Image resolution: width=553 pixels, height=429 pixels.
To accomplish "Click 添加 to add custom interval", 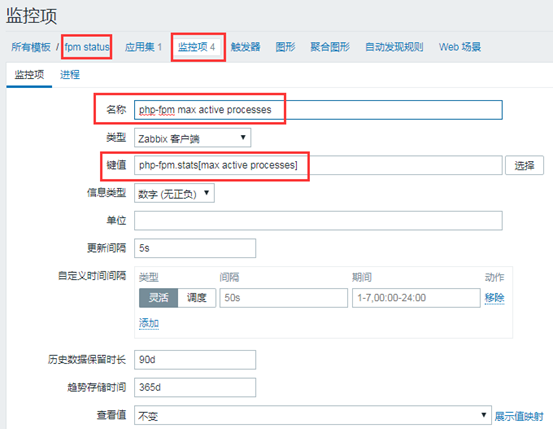I will pyautogui.click(x=149, y=323).
